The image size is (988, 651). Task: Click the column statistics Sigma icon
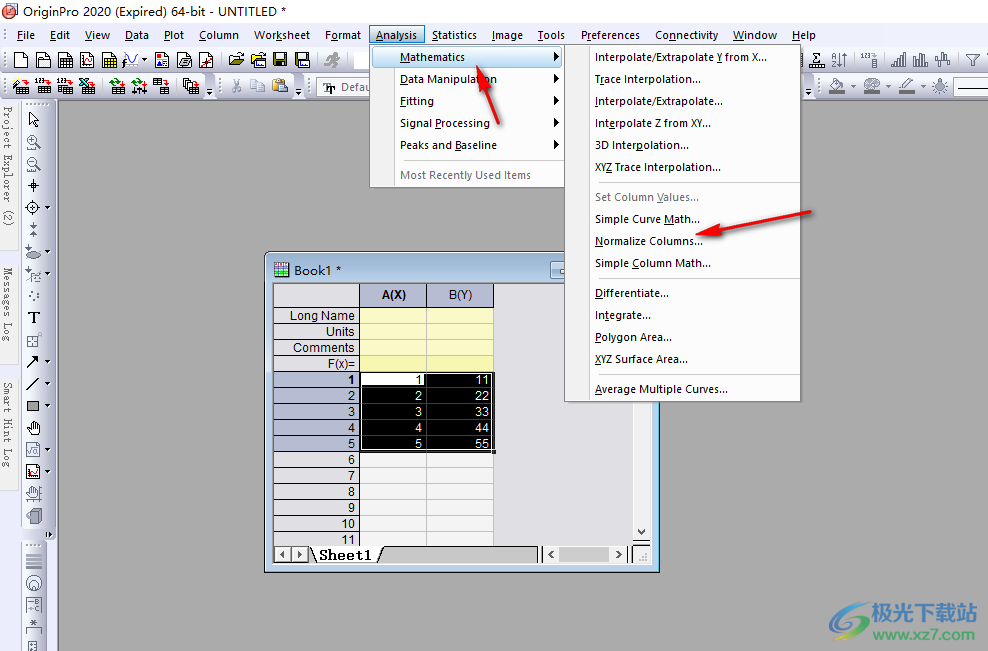pos(818,60)
